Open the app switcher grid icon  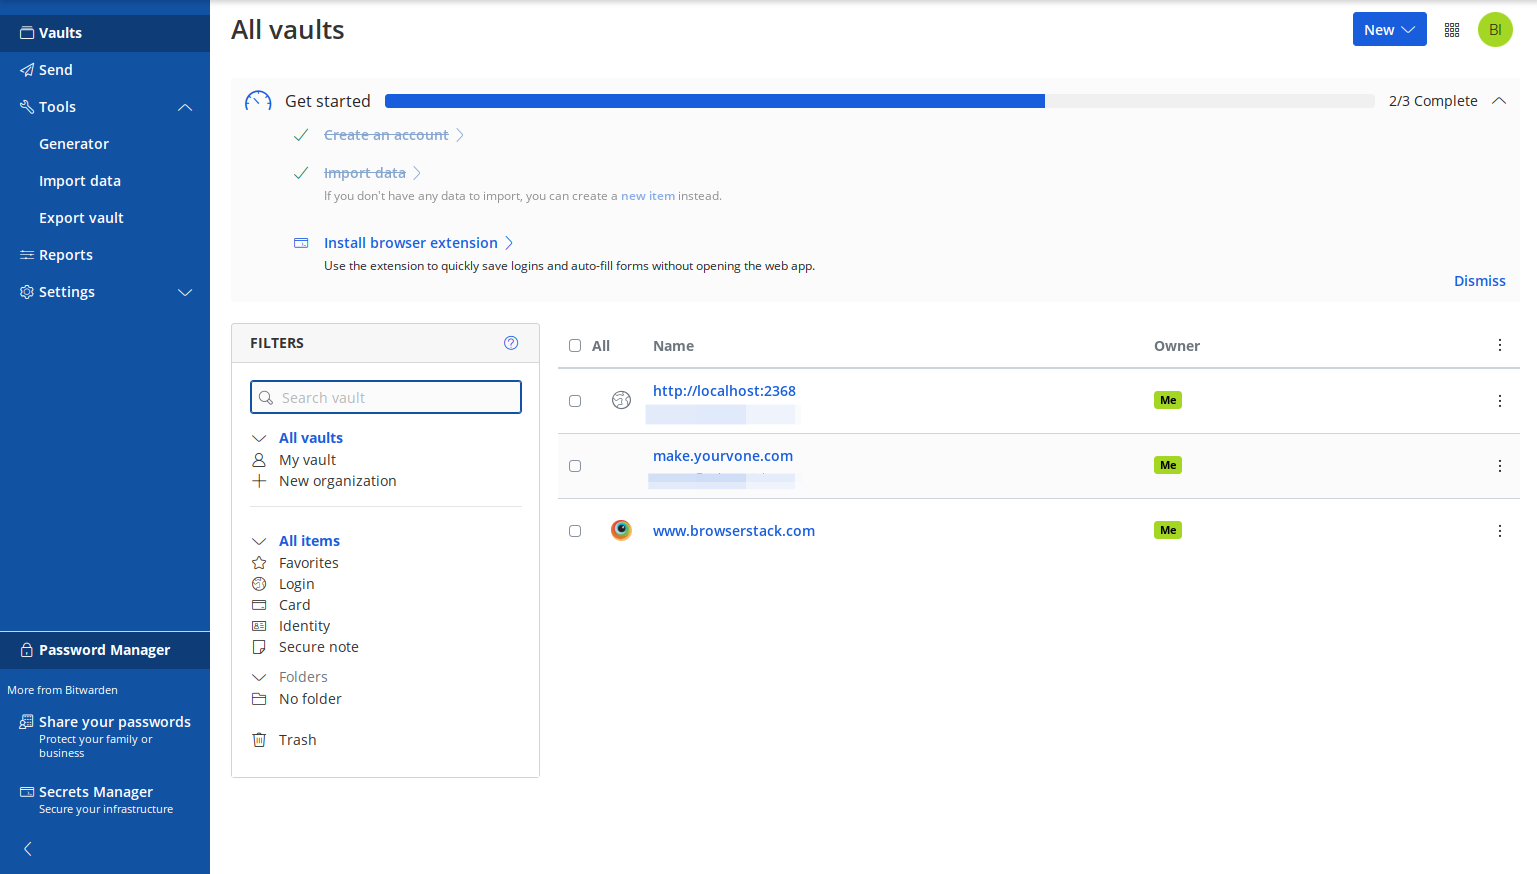click(1452, 30)
